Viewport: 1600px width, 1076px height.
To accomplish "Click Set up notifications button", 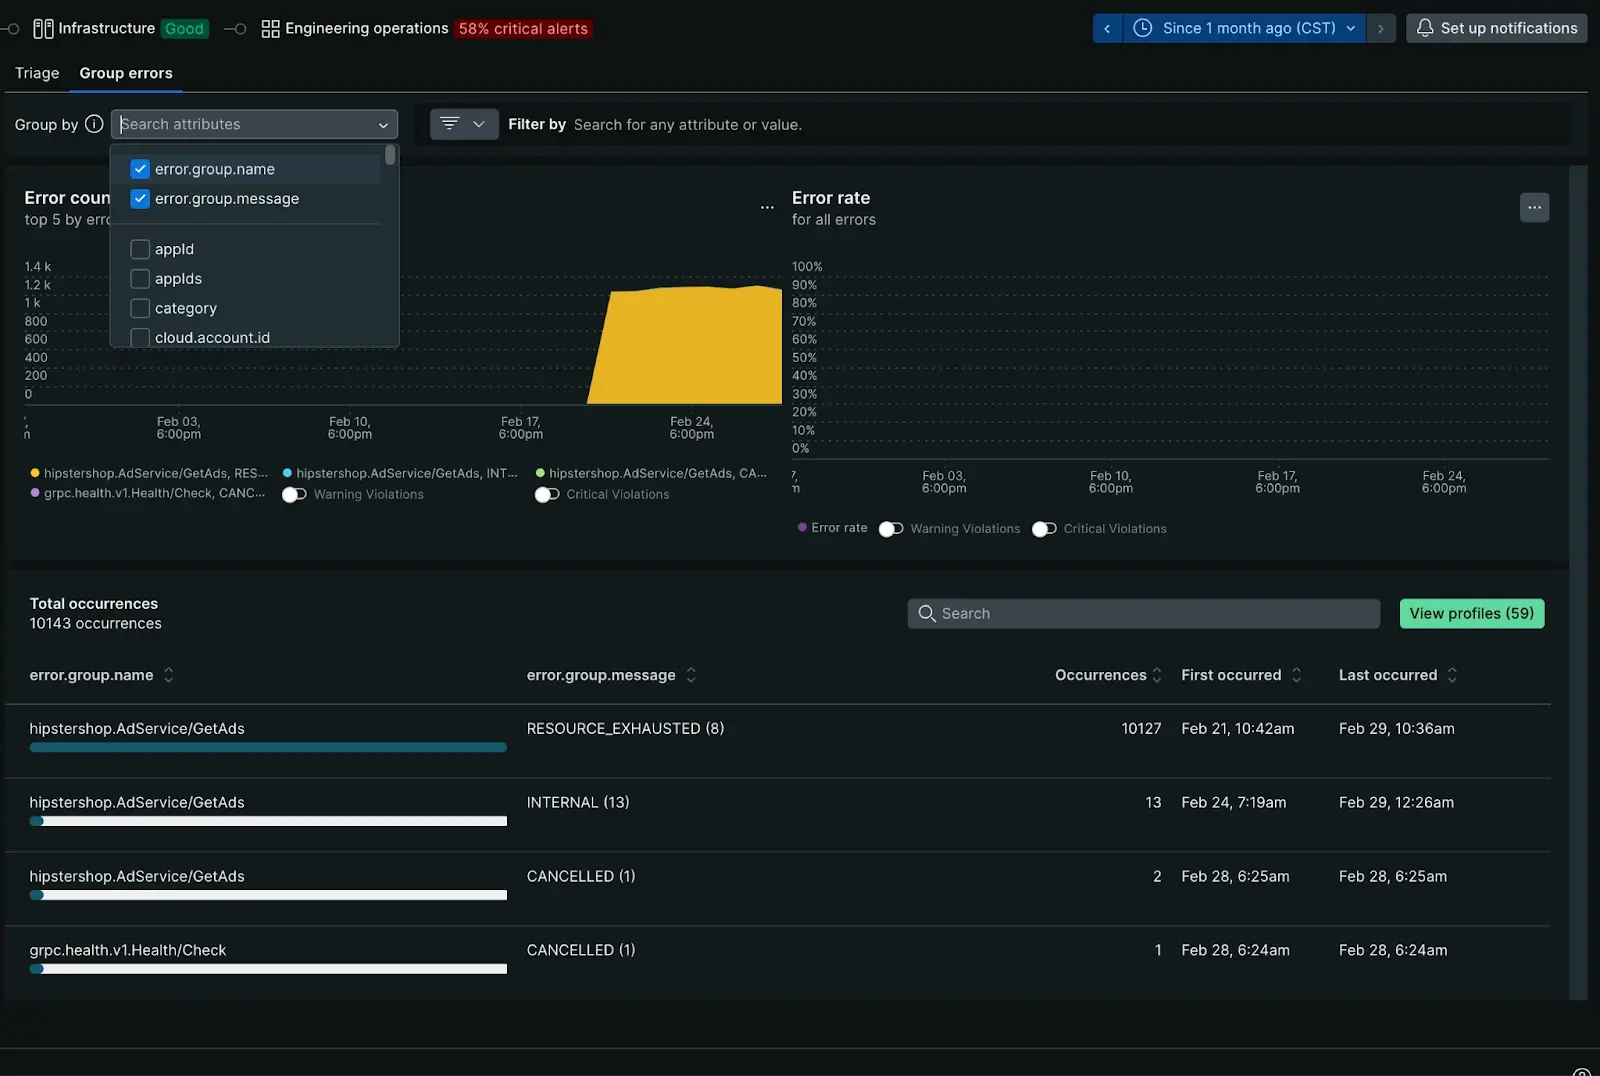I will point(1496,28).
